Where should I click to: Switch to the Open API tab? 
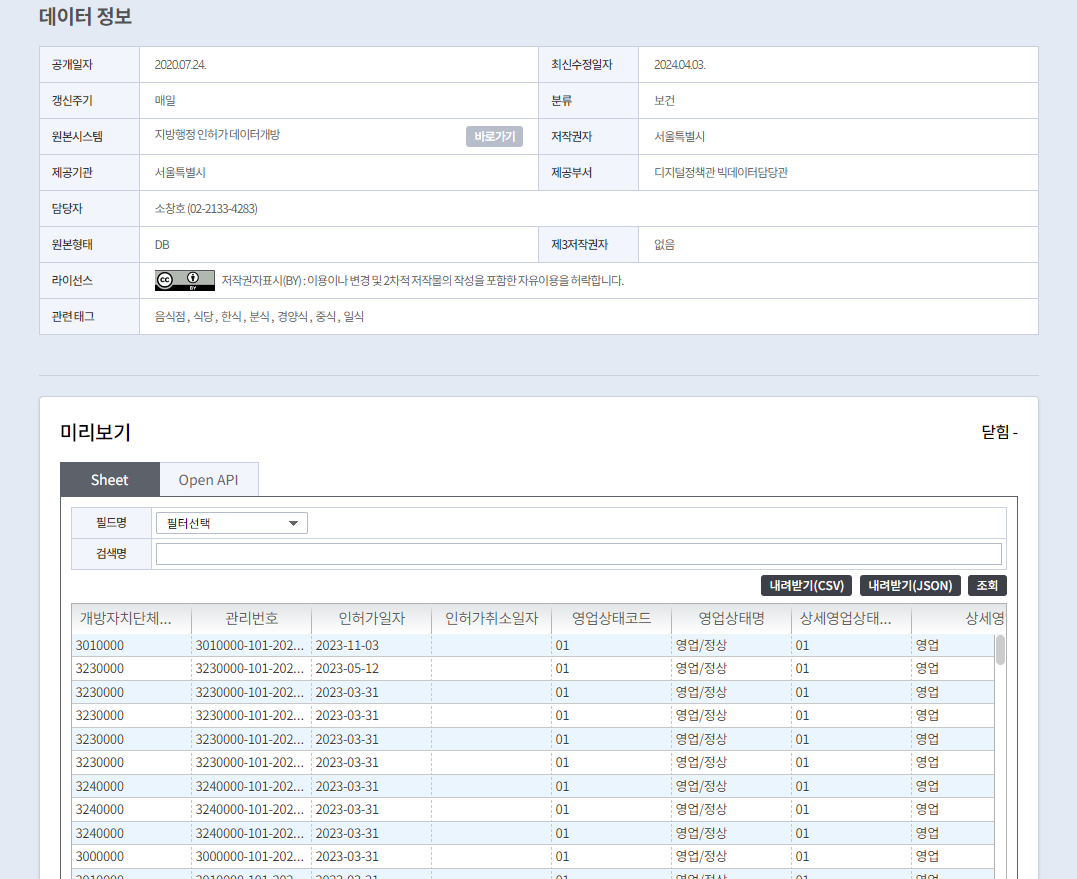click(x=209, y=479)
